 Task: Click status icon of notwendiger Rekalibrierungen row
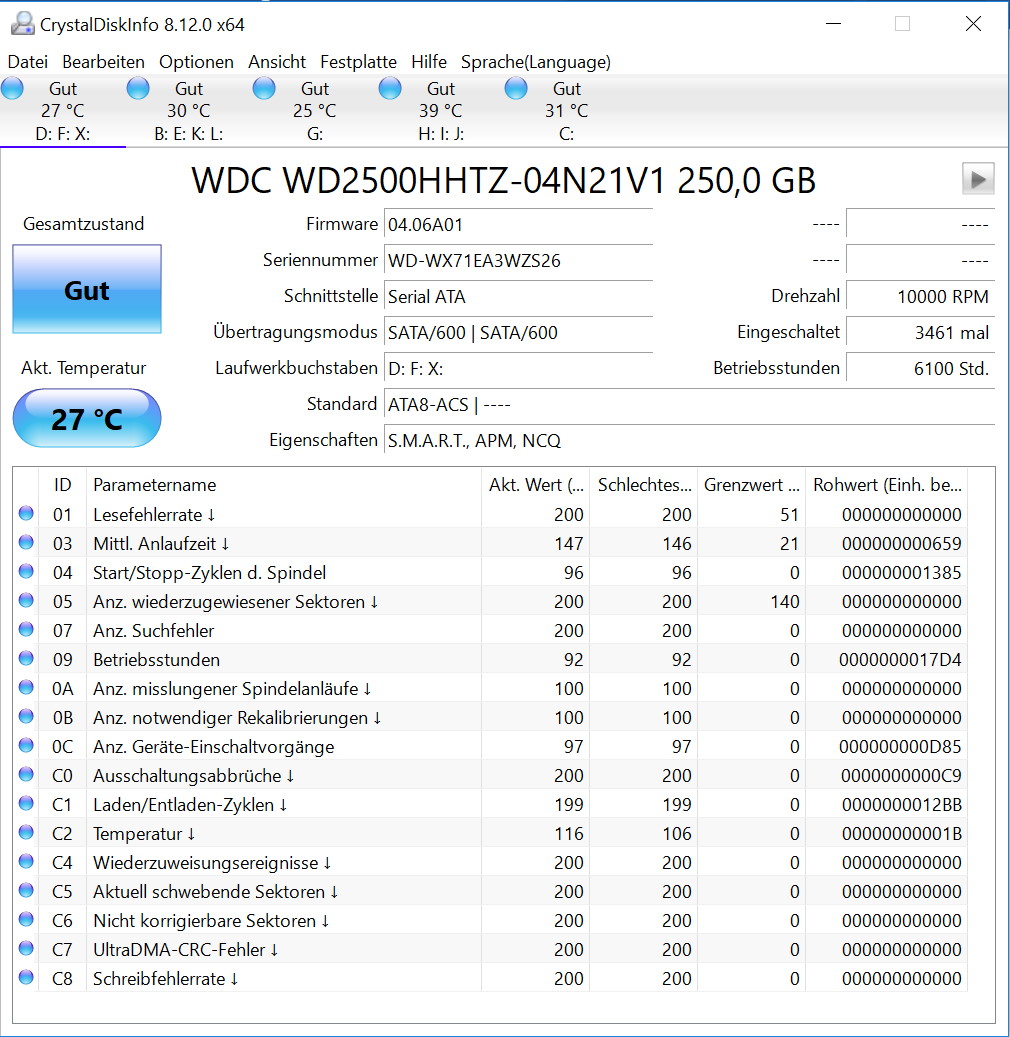[x=26, y=716]
